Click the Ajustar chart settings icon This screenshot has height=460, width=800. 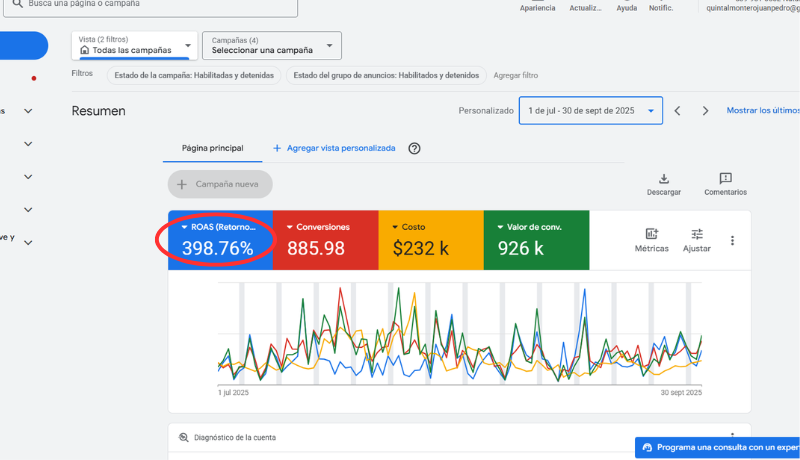697,240
